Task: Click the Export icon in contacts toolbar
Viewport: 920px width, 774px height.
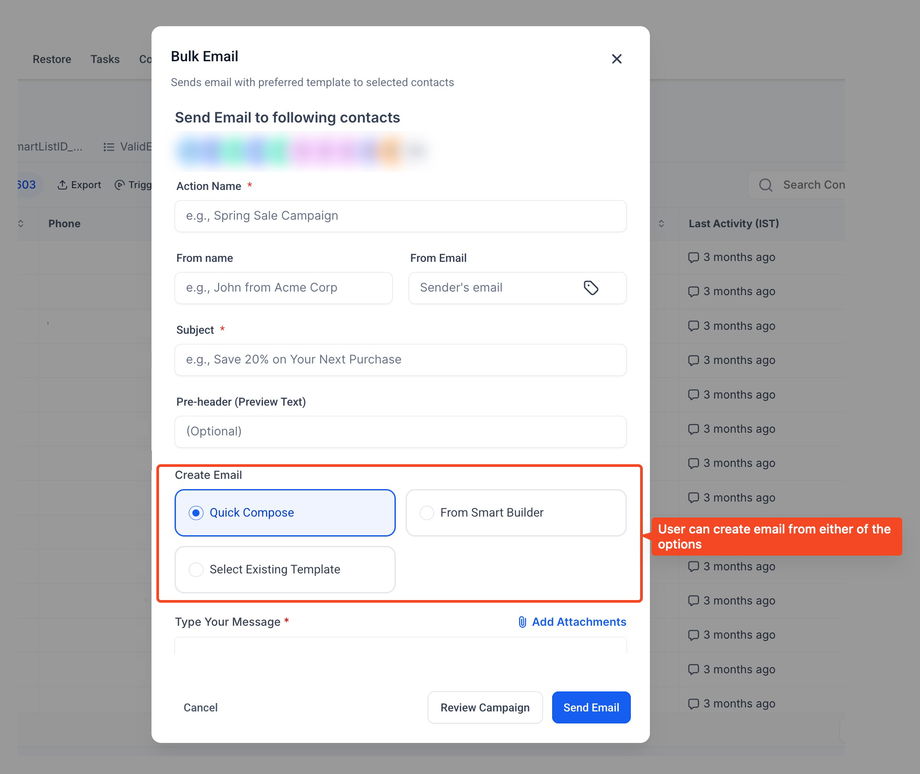Action: 62,185
